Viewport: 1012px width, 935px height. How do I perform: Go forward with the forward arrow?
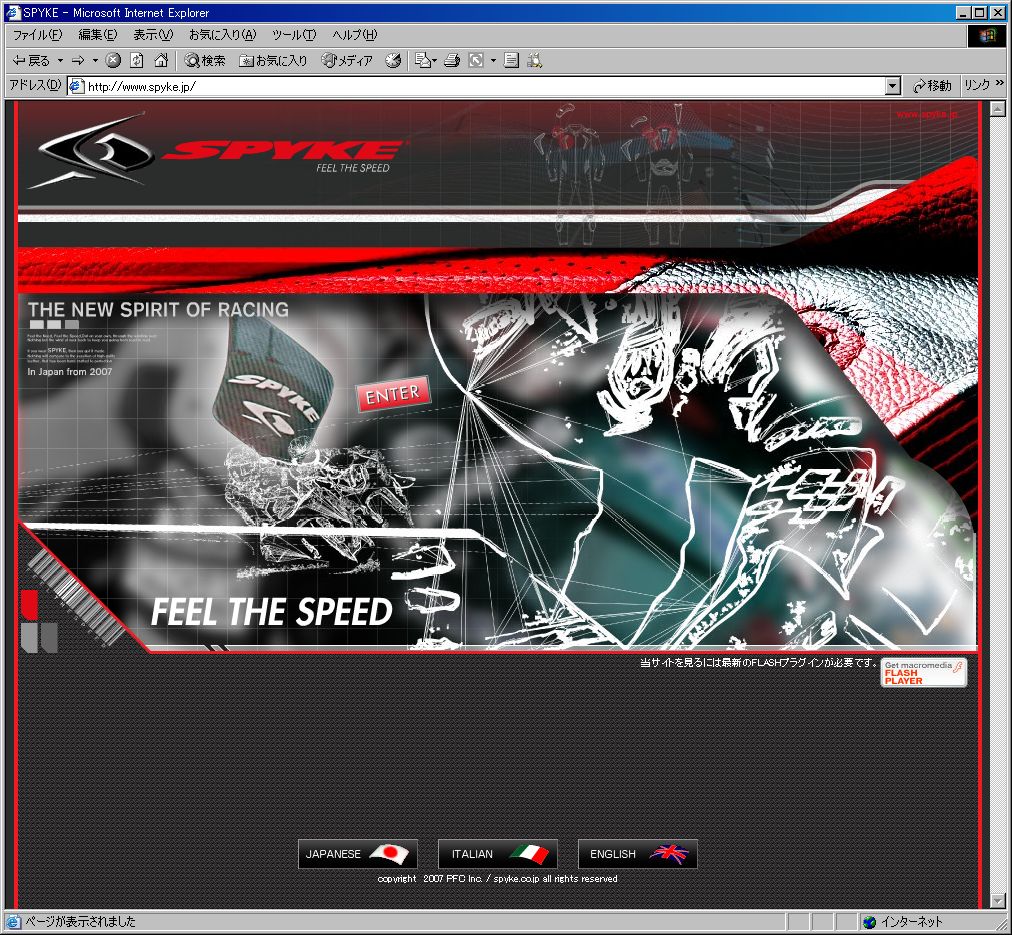click(78, 61)
